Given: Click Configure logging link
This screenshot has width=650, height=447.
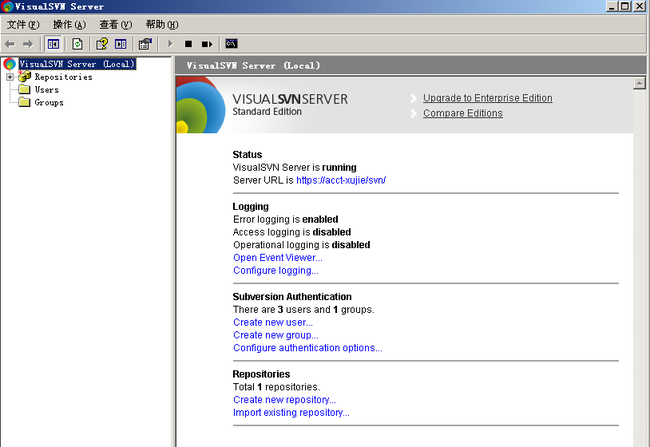Looking at the screenshot, I should (x=276, y=271).
